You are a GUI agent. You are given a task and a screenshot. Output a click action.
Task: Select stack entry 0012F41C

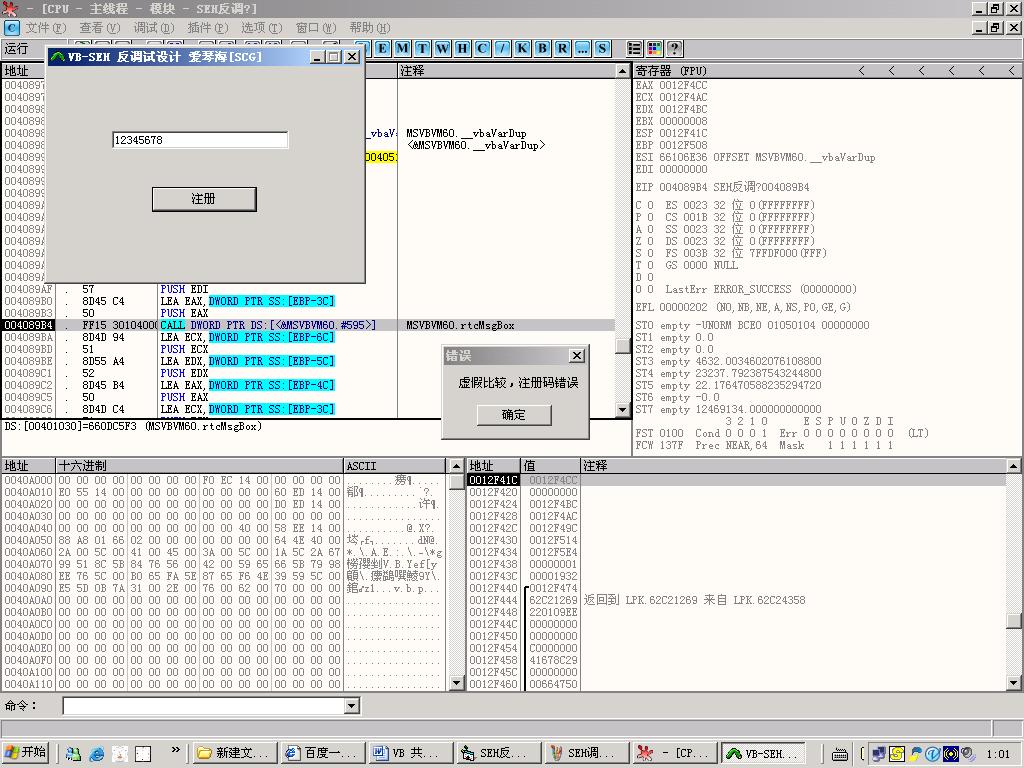pyautogui.click(x=736, y=480)
